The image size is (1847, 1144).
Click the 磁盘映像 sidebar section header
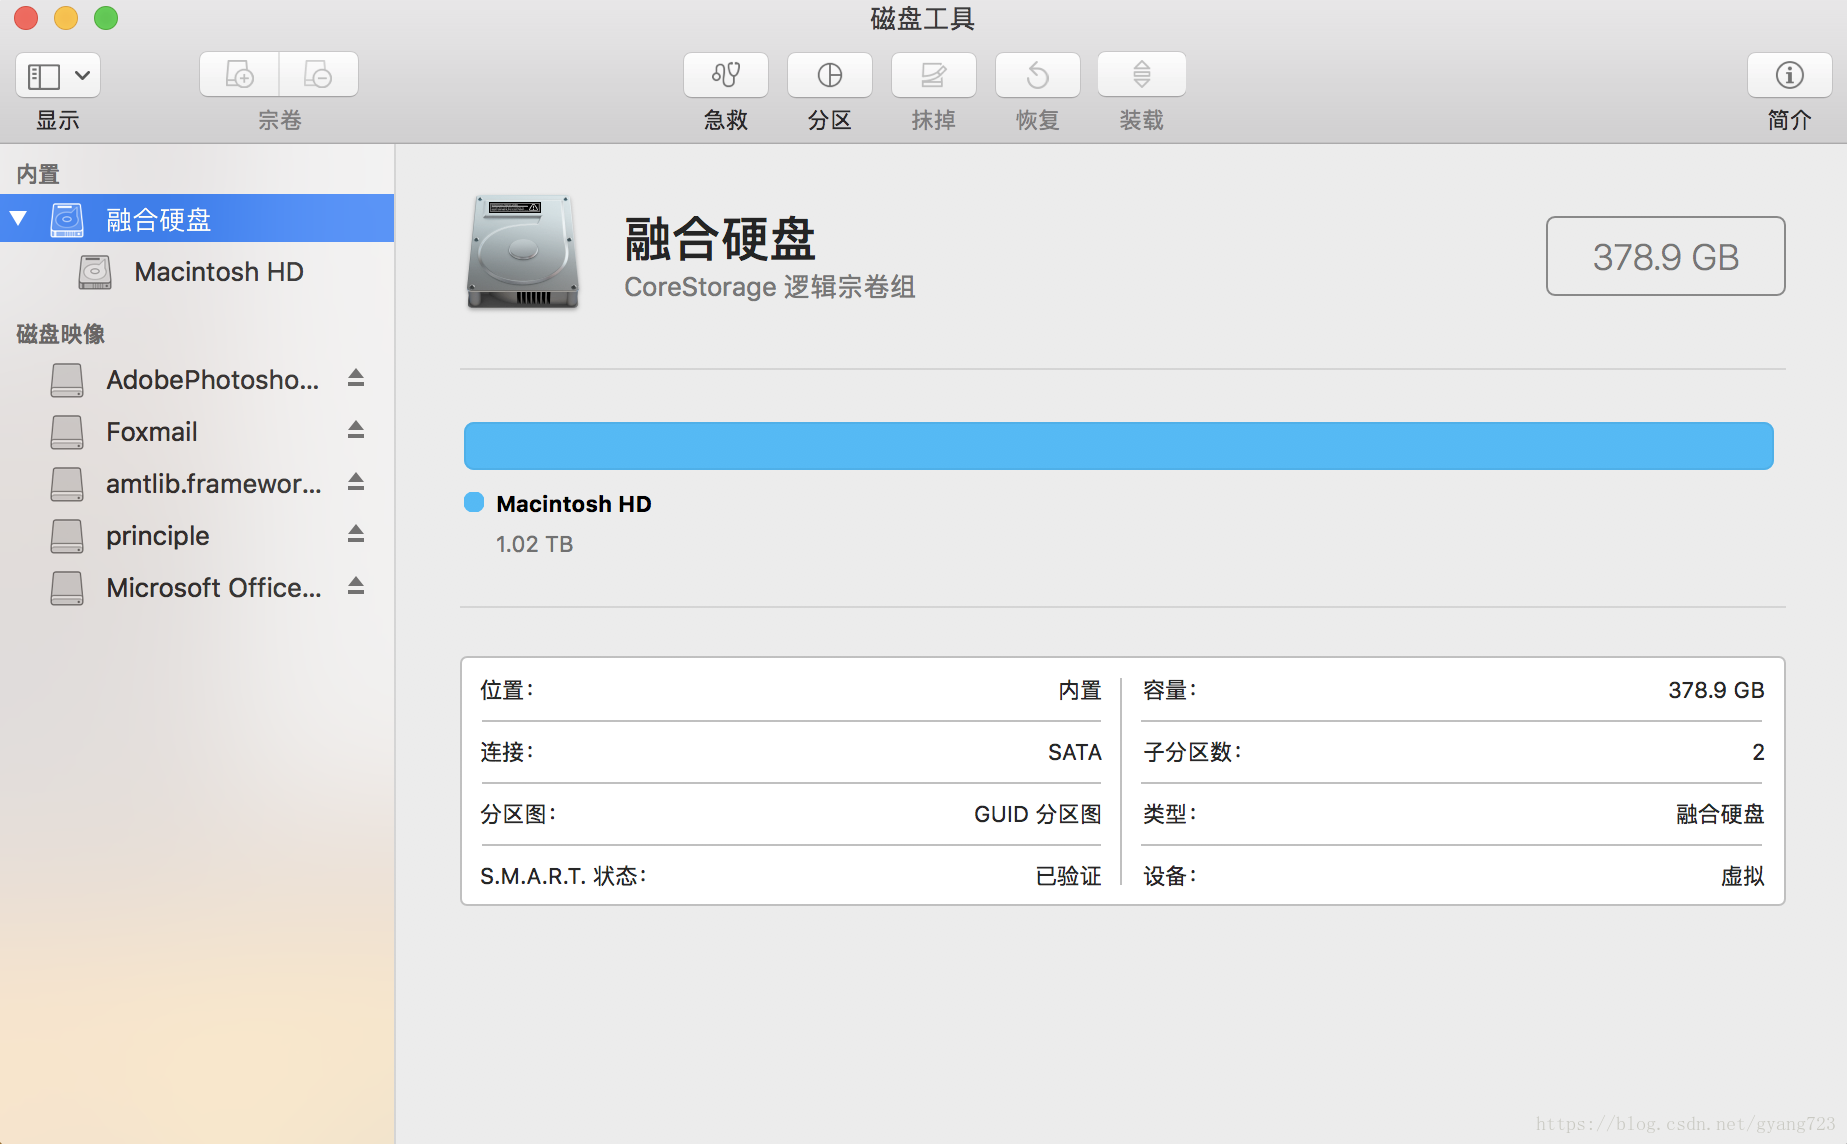(x=61, y=334)
